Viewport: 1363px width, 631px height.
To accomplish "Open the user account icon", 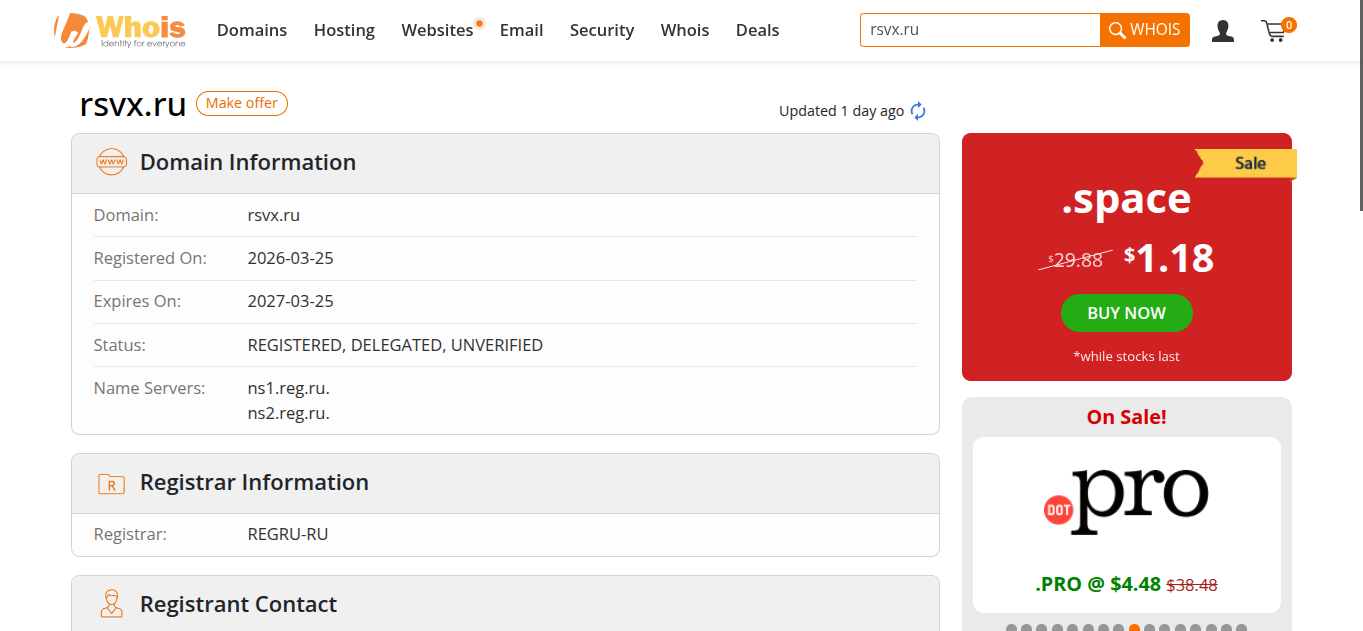I will (x=1222, y=31).
